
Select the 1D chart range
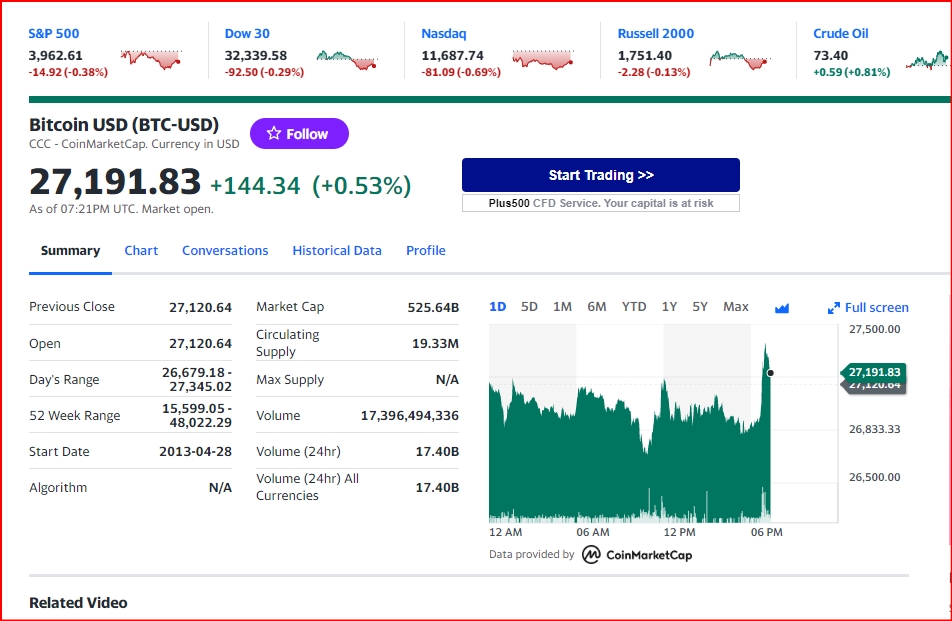[x=497, y=307]
